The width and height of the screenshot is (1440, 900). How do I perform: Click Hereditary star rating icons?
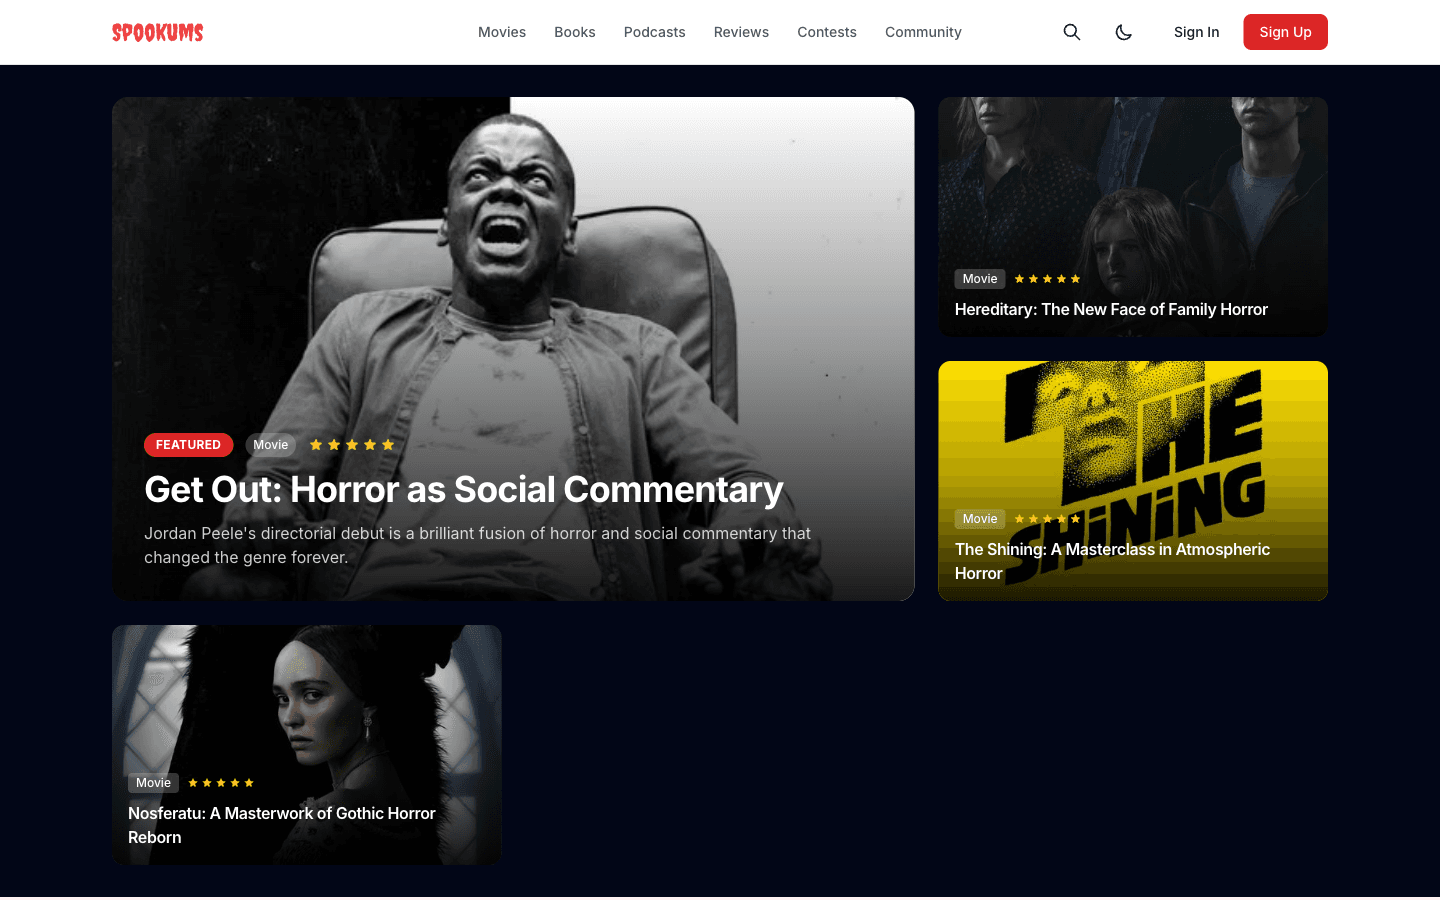click(1047, 279)
